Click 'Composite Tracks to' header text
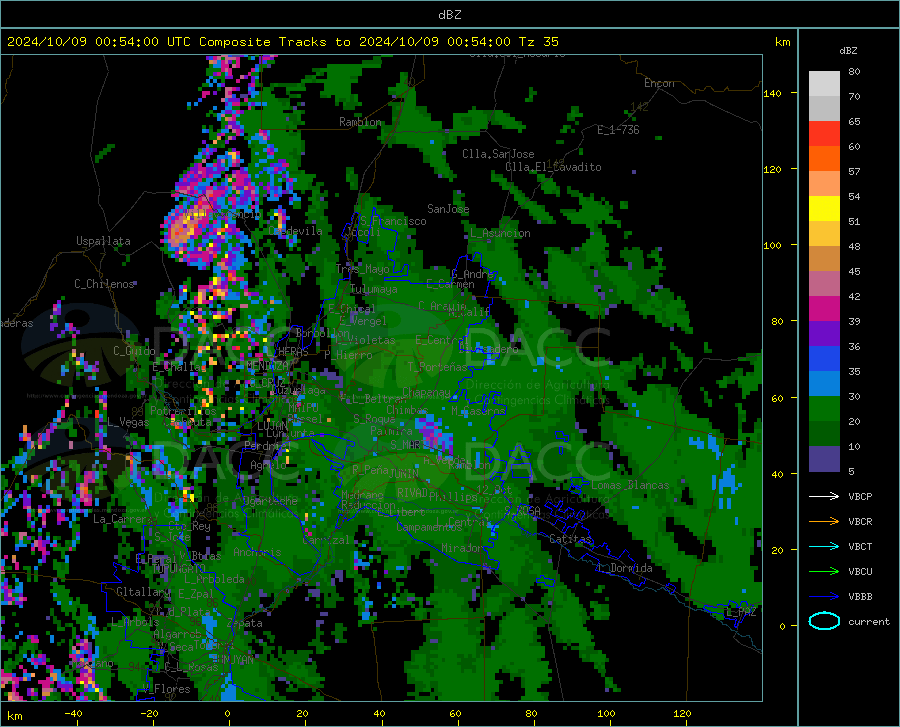The width and height of the screenshot is (900, 727). 274,42
